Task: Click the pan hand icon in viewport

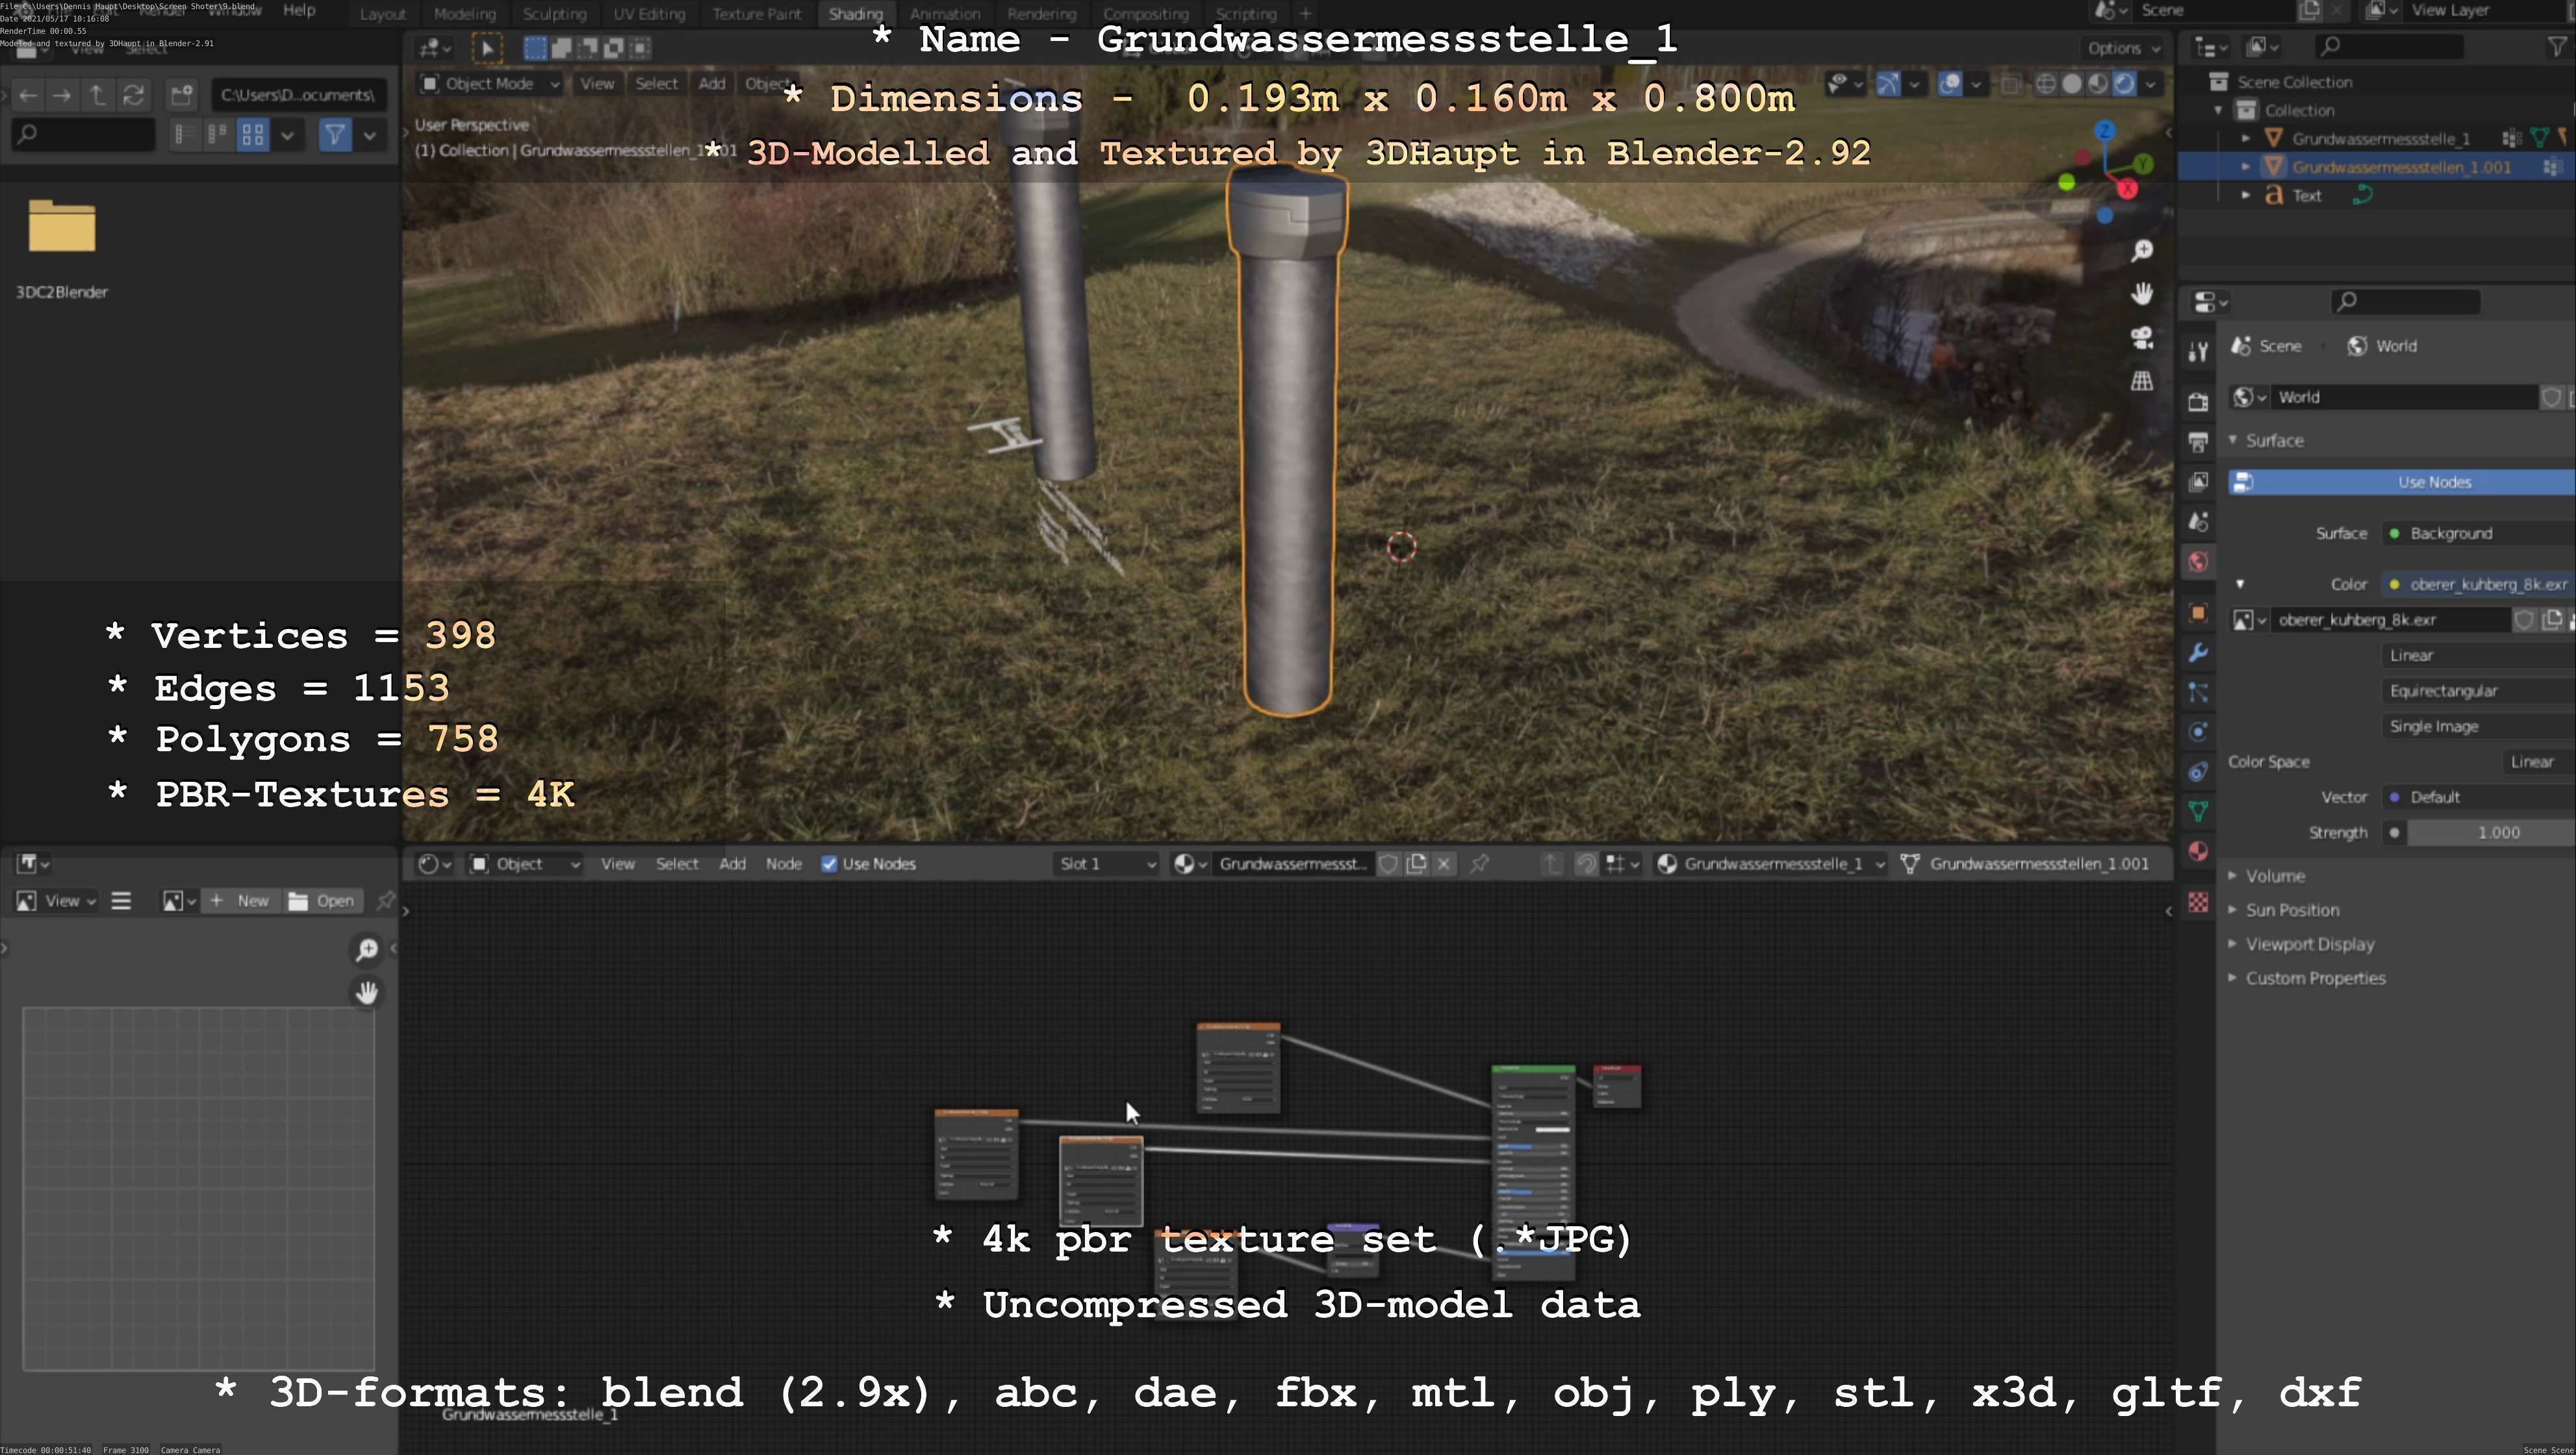Action: 2141,294
